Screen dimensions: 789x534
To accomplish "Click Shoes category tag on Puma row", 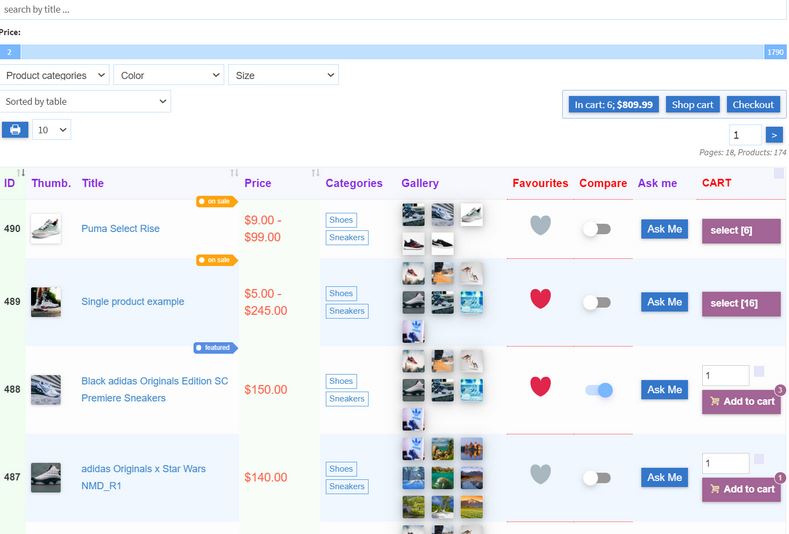I will click(341, 220).
